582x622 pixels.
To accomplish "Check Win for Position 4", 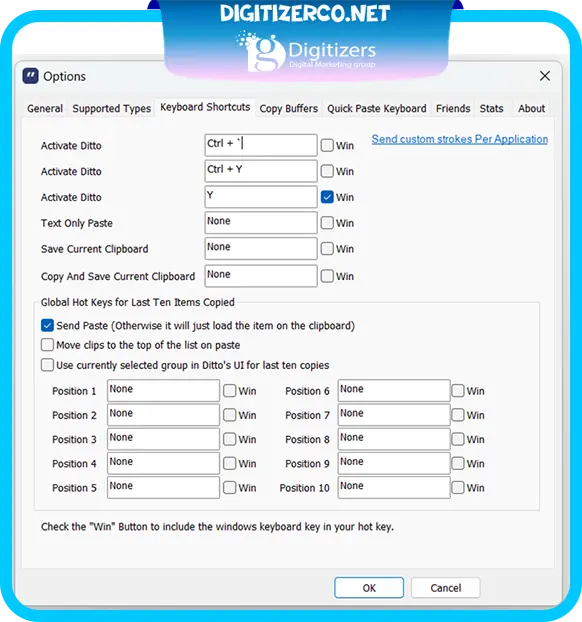I will coord(229,463).
